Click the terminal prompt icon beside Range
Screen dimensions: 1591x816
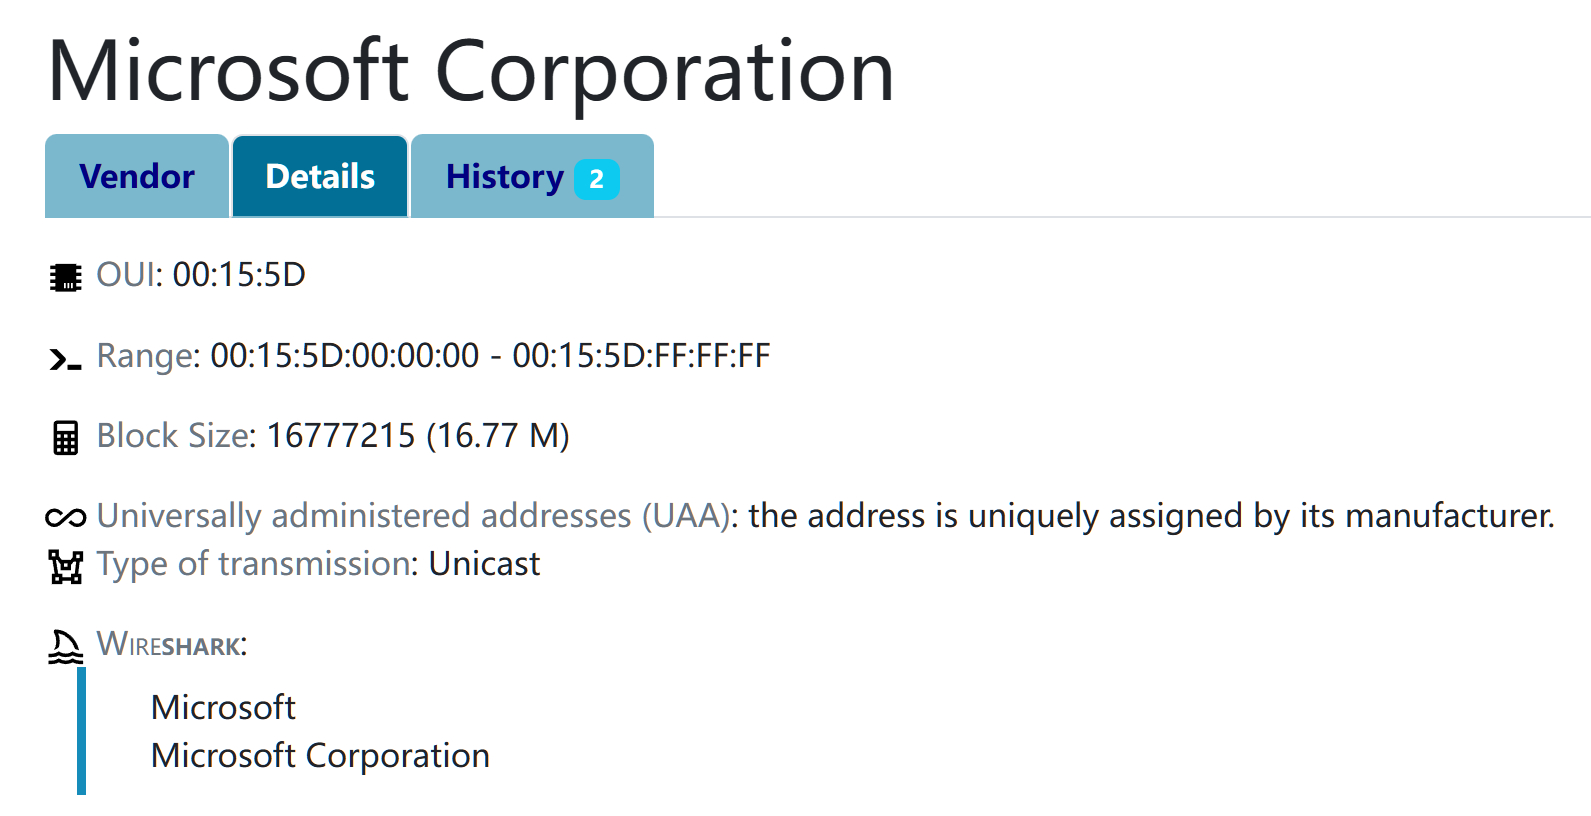(66, 359)
